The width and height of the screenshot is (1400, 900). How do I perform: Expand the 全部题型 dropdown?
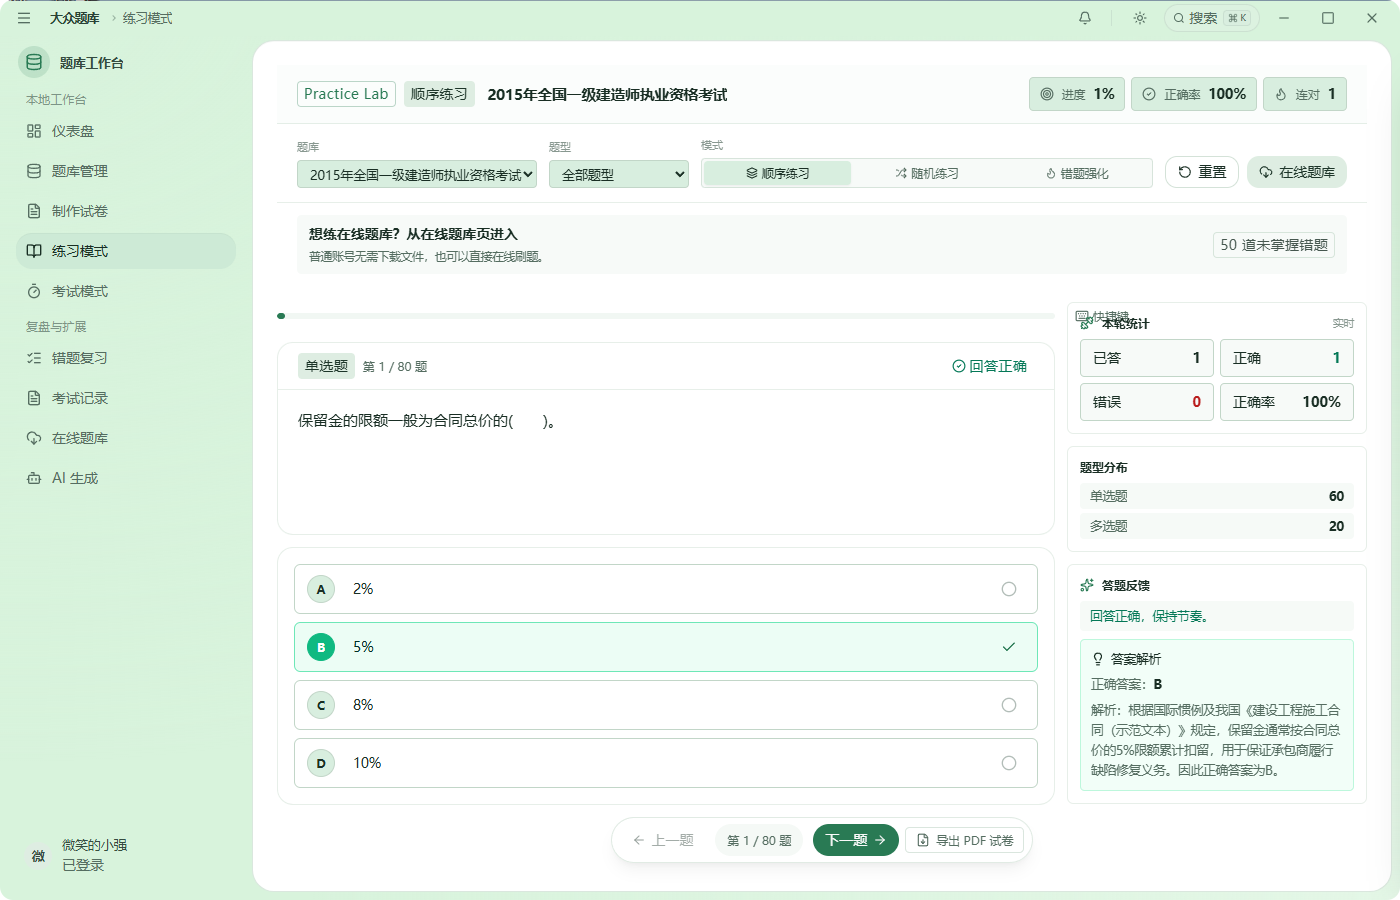(619, 174)
